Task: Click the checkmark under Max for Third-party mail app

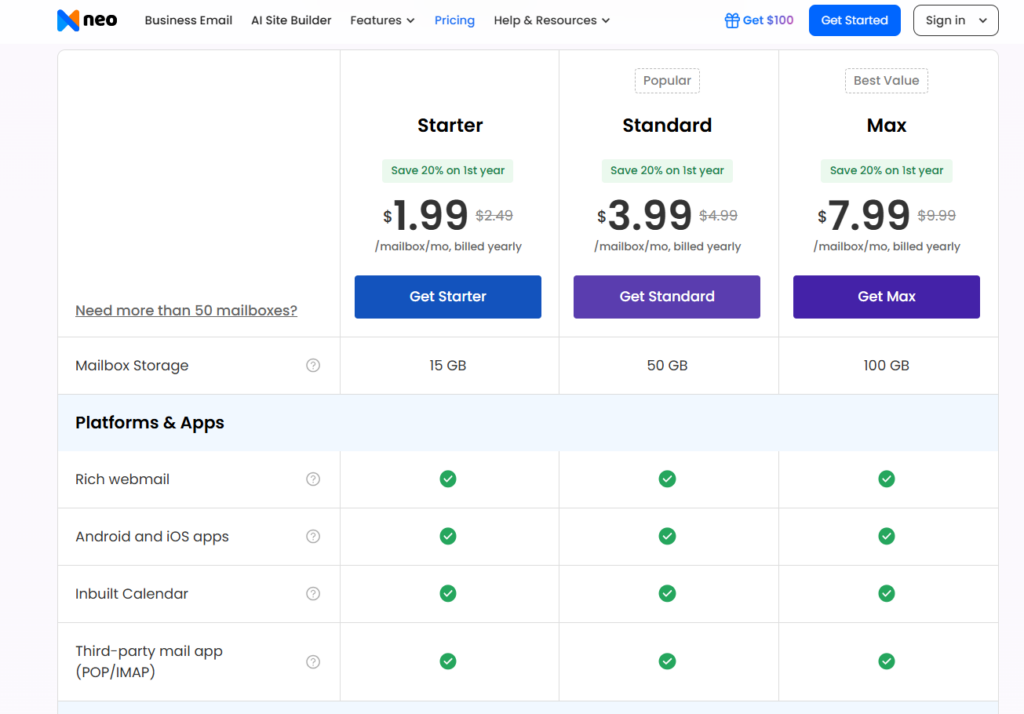Action: point(886,661)
